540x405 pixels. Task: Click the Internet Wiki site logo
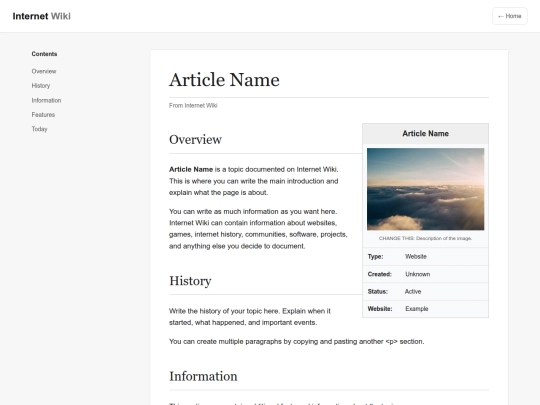(x=42, y=16)
